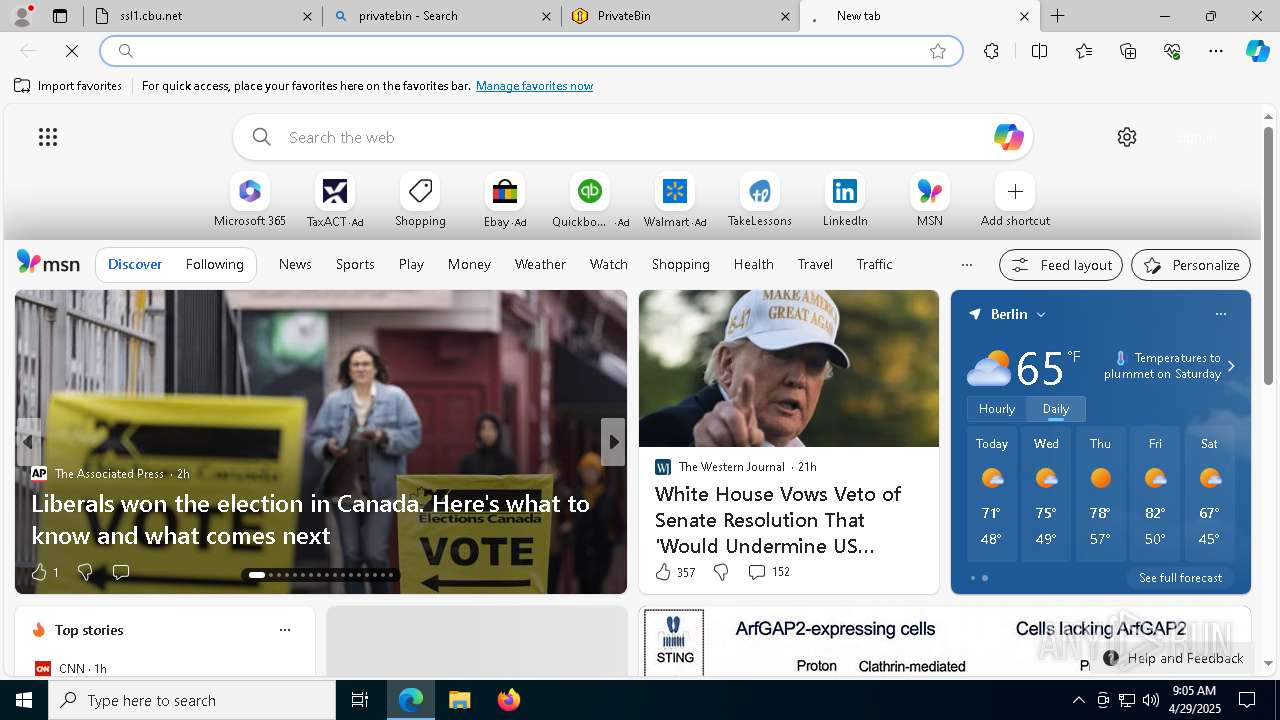Show next headline slide arrow

pos(613,442)
